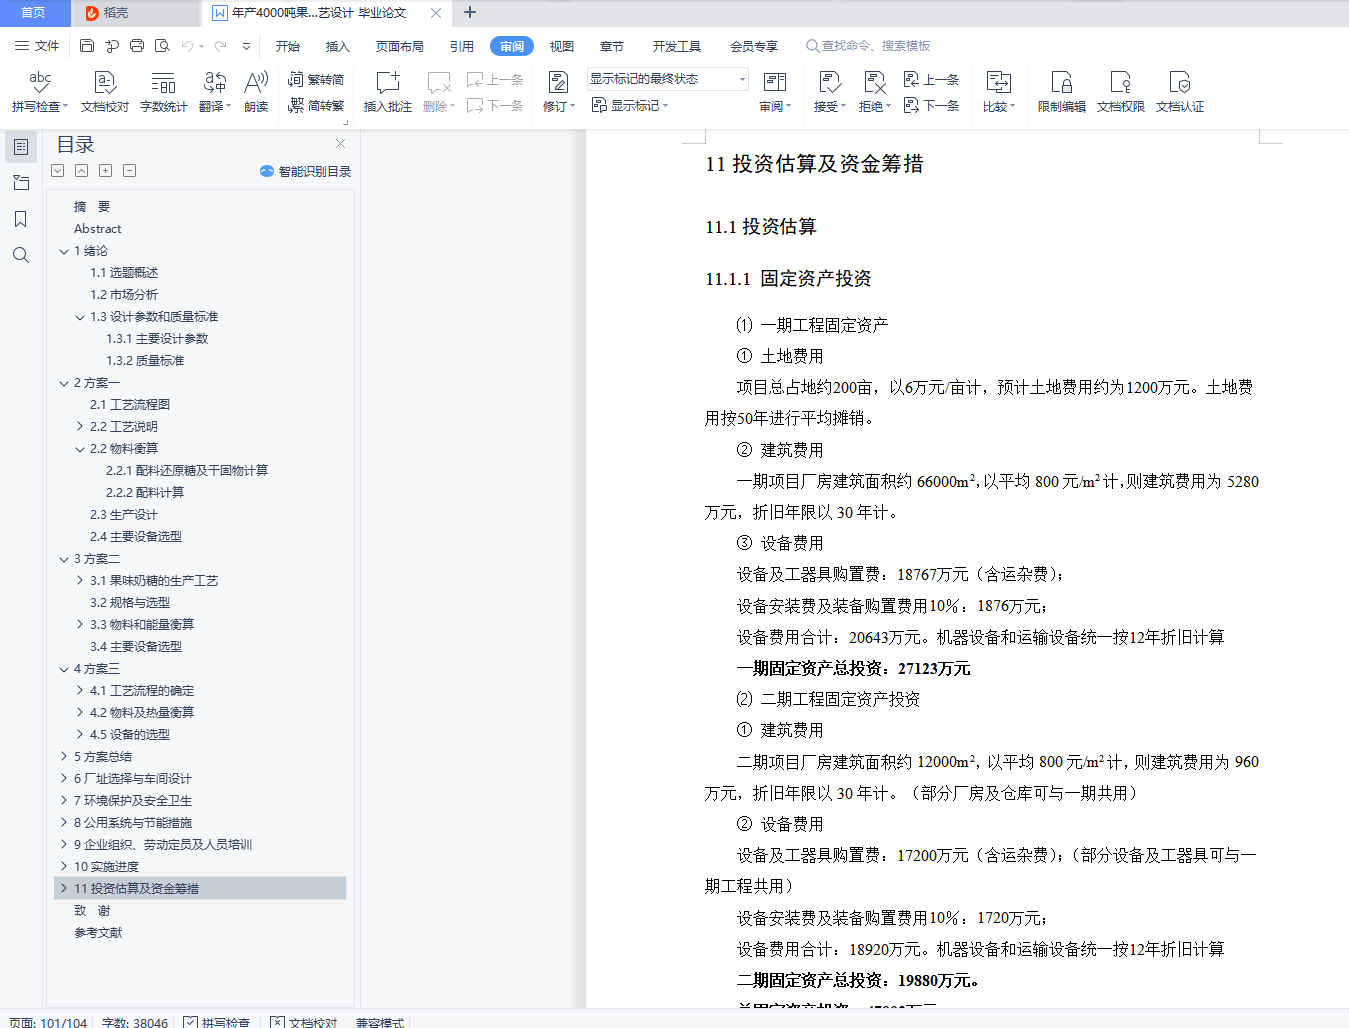
Task: Click the 页面: 101/104 page indicator
Action: pyautogui.click(x=48, y=1022)
